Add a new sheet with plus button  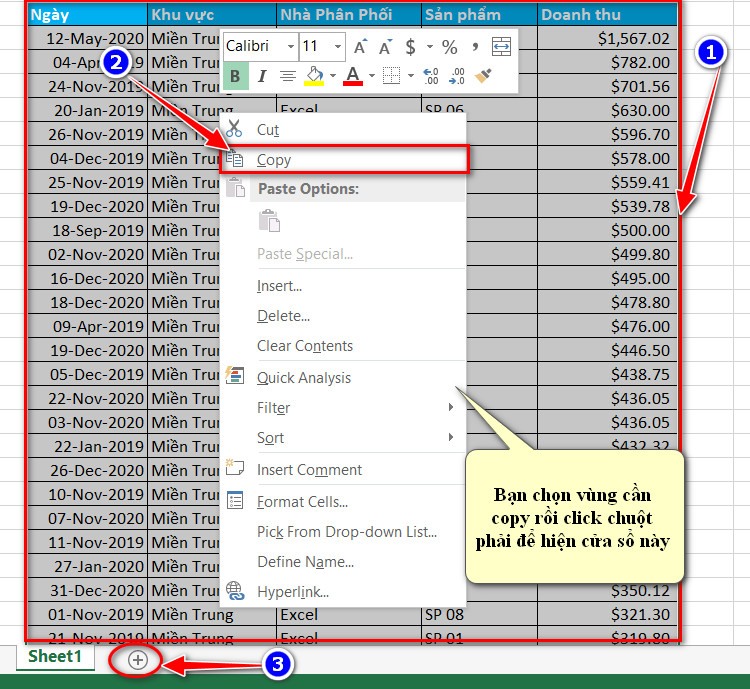tap(137, 660)
